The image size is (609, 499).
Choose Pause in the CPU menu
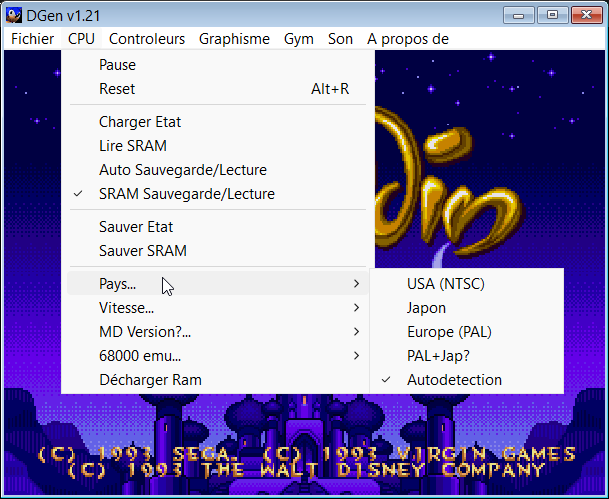point(218,65)
